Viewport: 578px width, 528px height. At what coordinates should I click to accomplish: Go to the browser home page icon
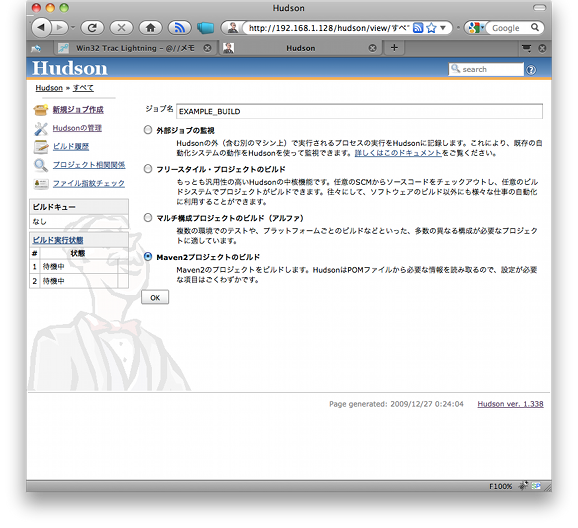tap(150, 28)
